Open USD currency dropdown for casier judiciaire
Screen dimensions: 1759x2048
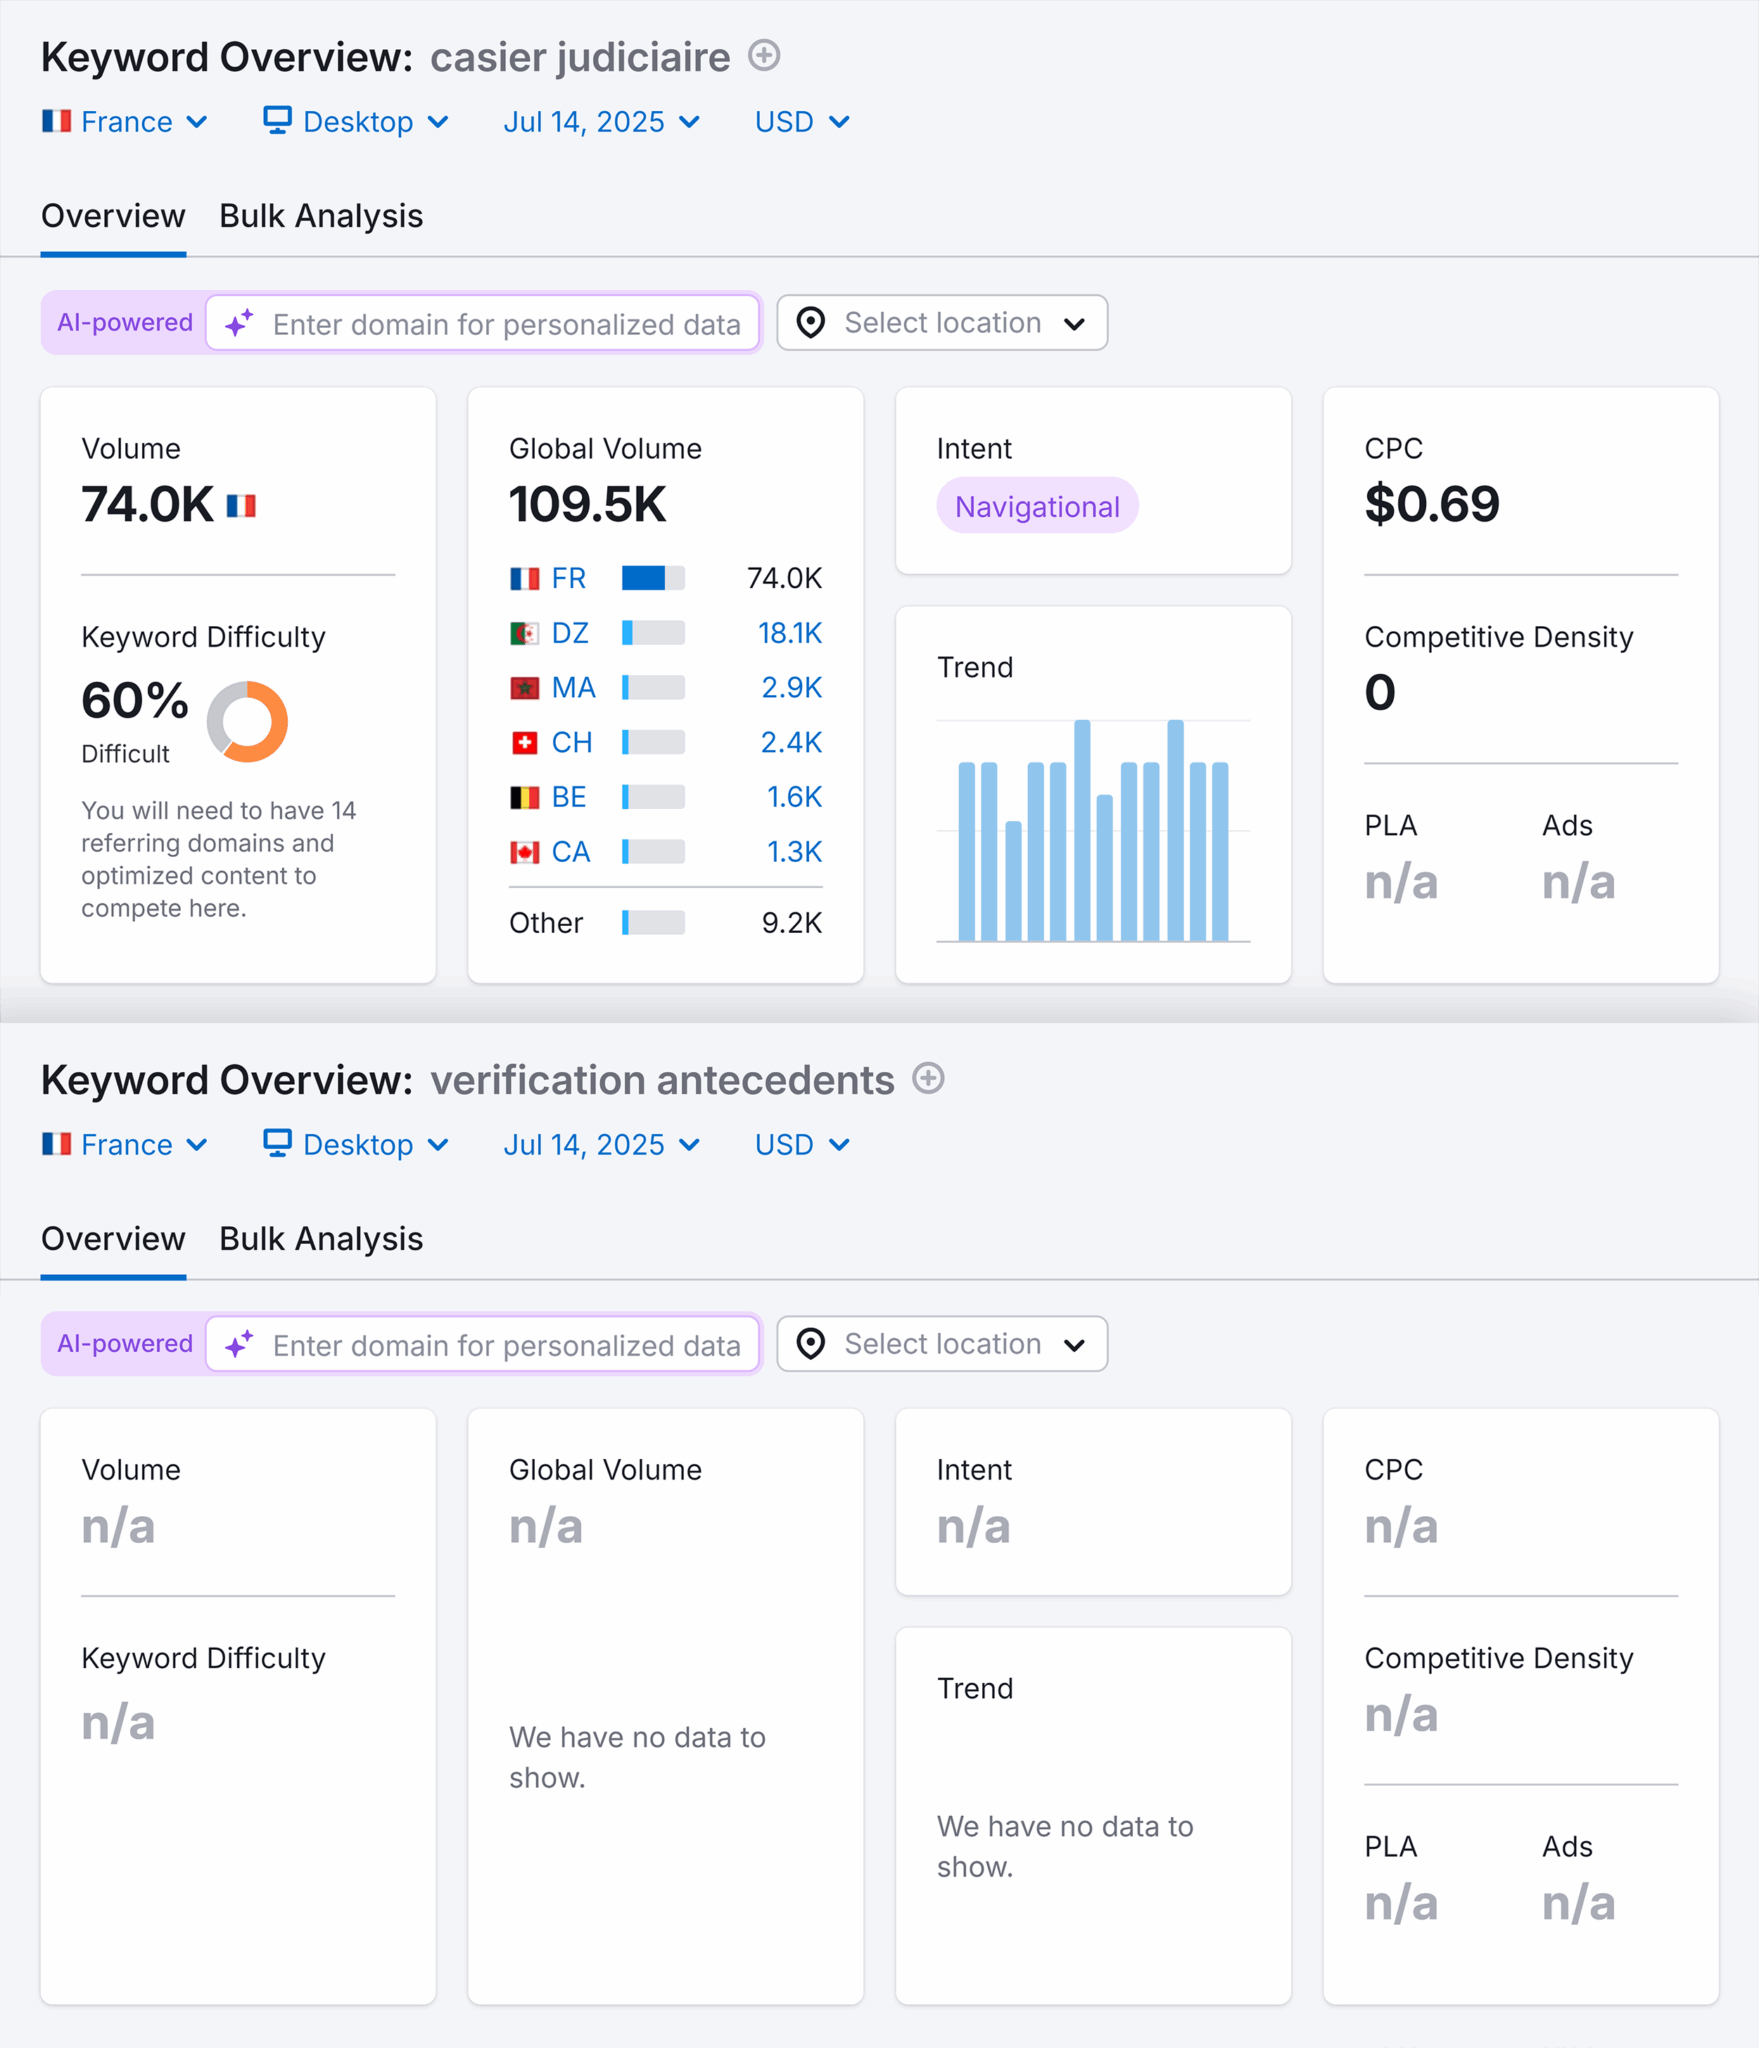coord(802,122)
